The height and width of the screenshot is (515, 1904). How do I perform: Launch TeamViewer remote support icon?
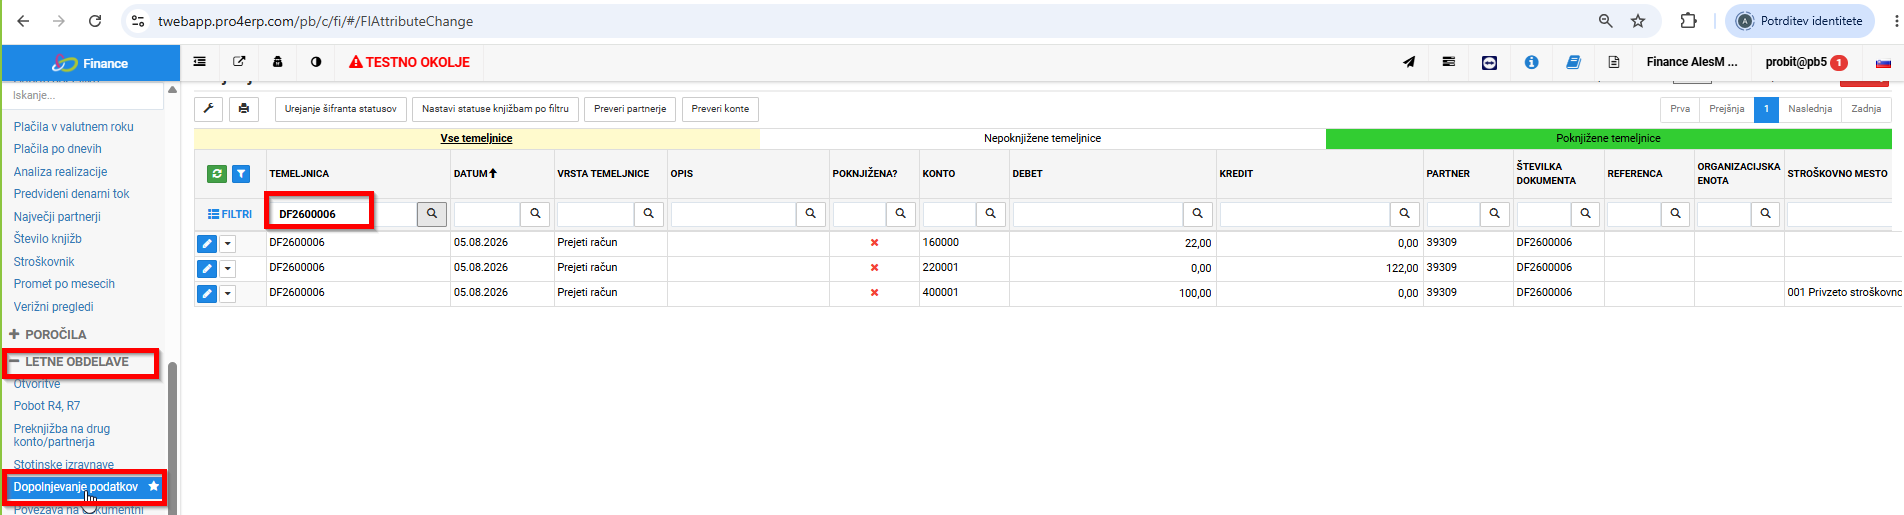point(1489,62)
